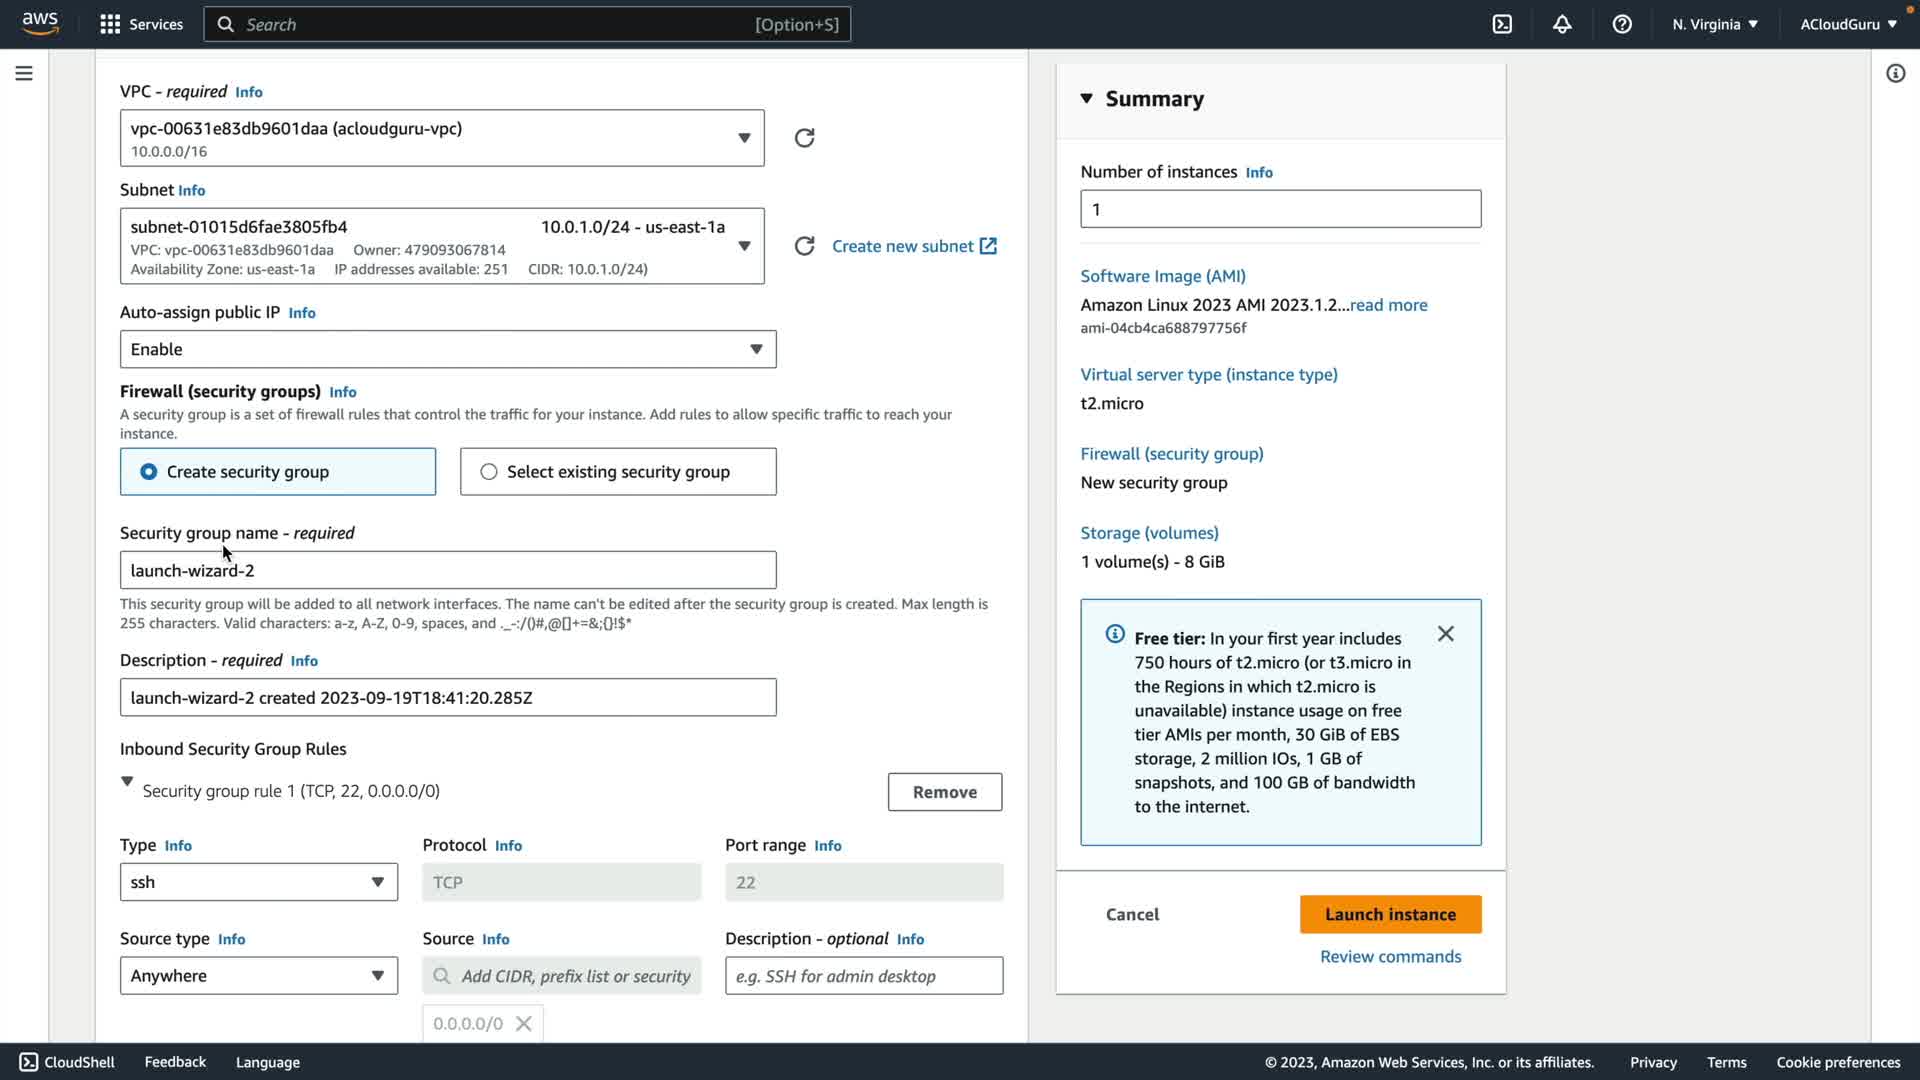Refresh the Subnet list
Image resolution: width=1920 pixels, height=1080 pixels.
[804, 246]
